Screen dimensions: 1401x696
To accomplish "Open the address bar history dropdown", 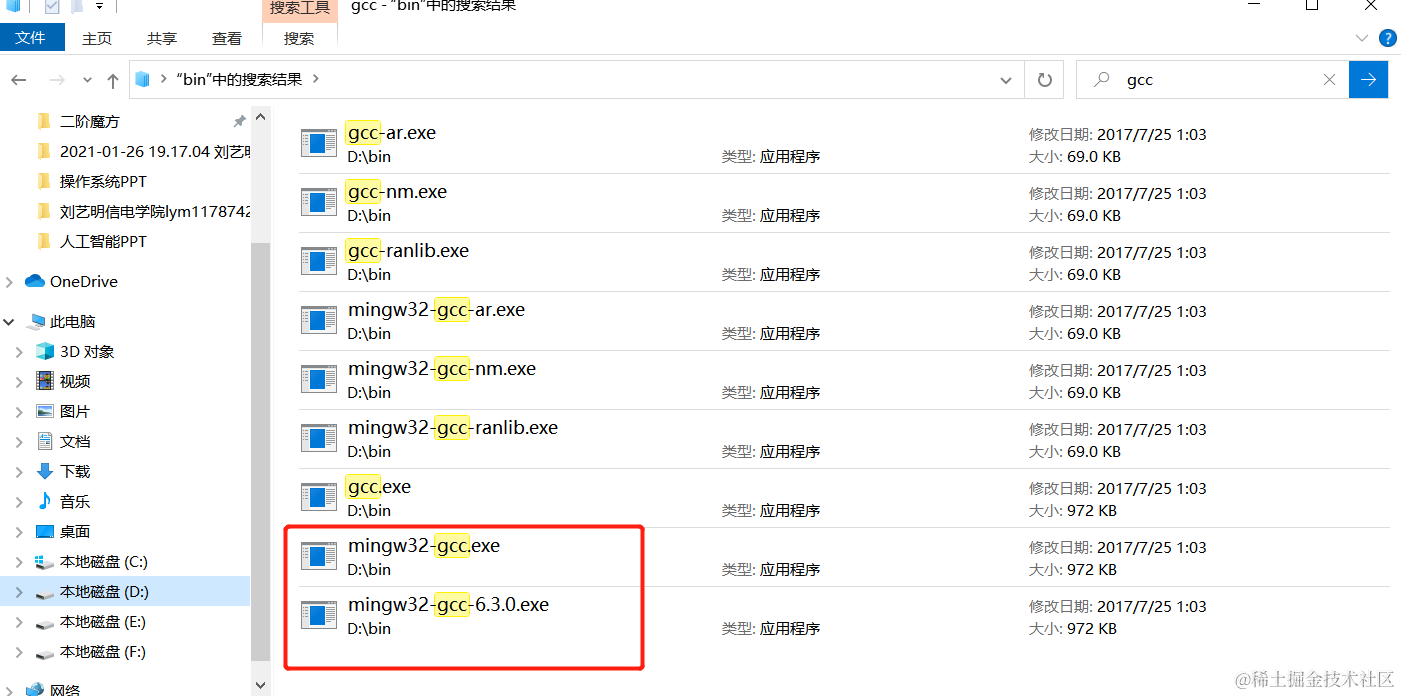I will click(x=1007, y=80).
